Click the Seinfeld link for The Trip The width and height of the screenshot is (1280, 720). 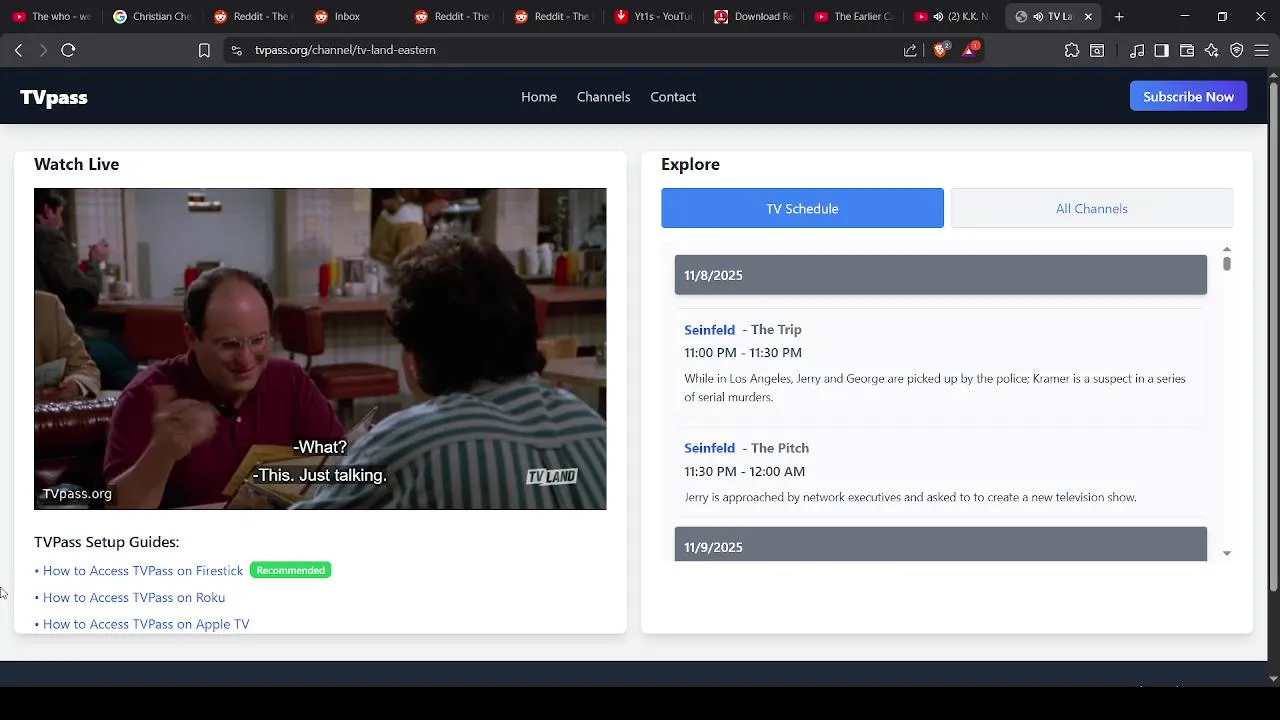click(x=709, y=329)
